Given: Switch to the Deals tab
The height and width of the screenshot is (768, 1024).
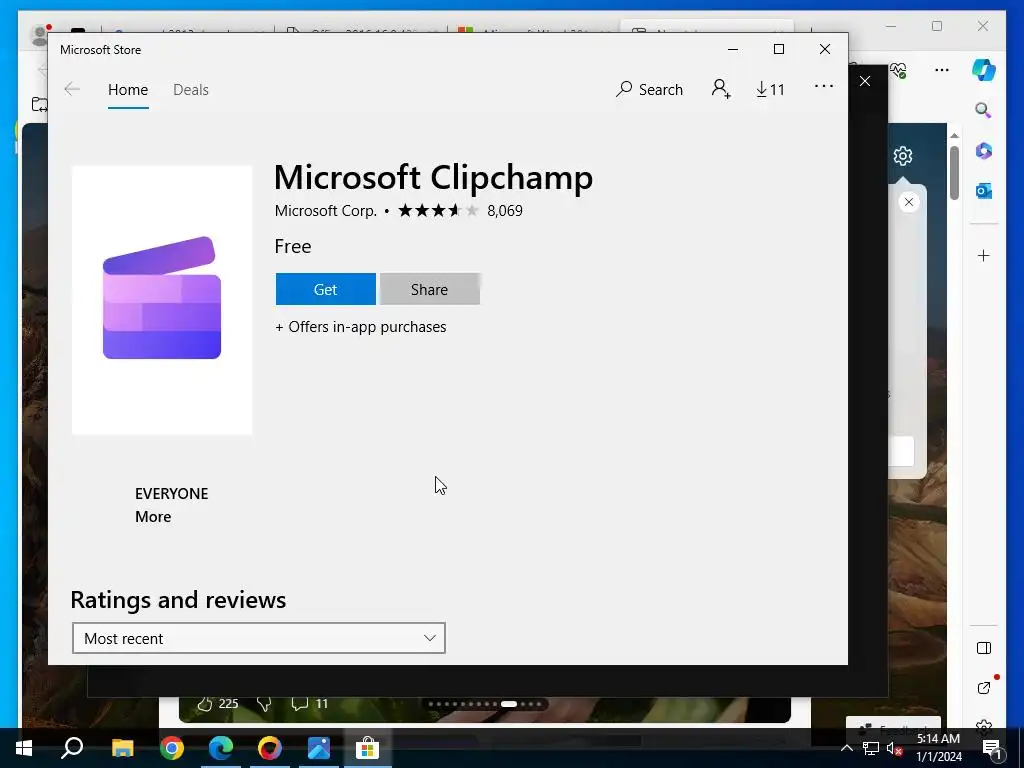Looking at the screenshot, I should (191, 89).
